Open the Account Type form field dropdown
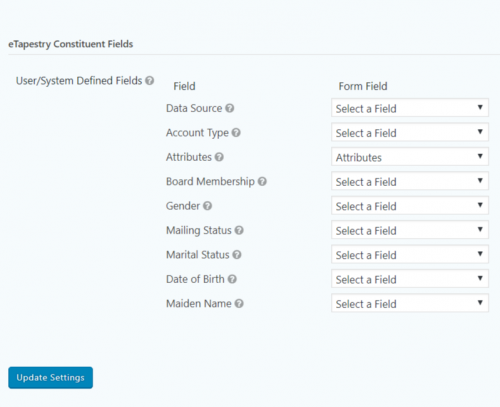The height and width of the screenshot is (407, 500). tap(410, 132)
